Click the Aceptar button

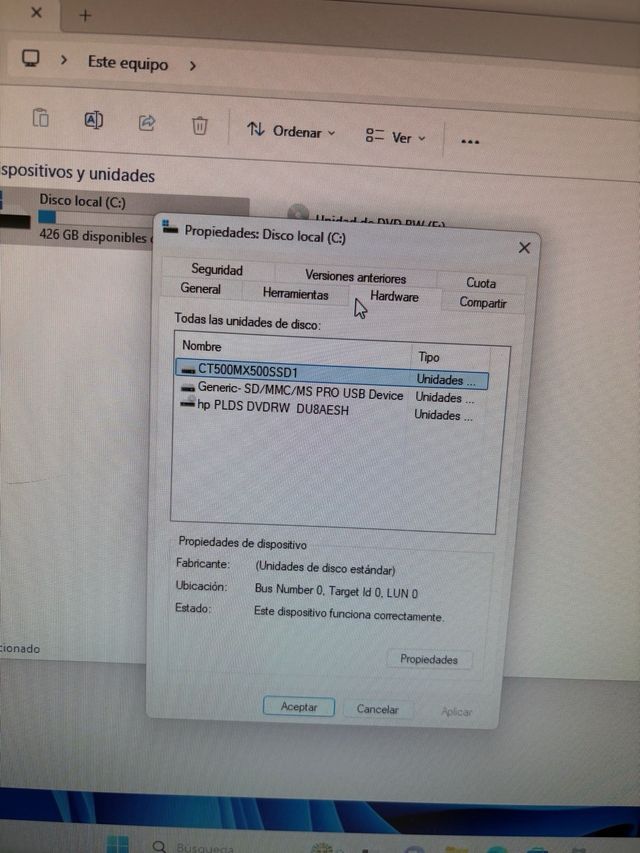(299, 707)
